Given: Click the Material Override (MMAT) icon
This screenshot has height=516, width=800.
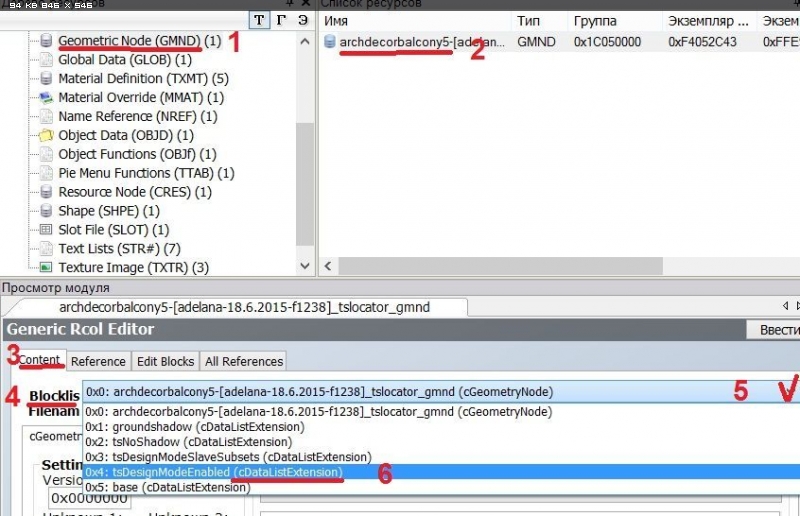Looking at the screenshot, I should (x=46, y=98).
